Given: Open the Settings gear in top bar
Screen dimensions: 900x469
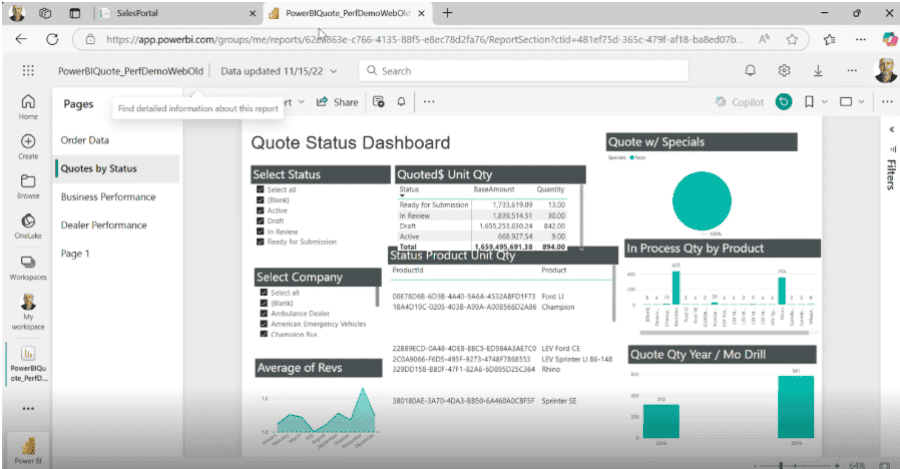Looking at the screenshot, I should point(785,71).
